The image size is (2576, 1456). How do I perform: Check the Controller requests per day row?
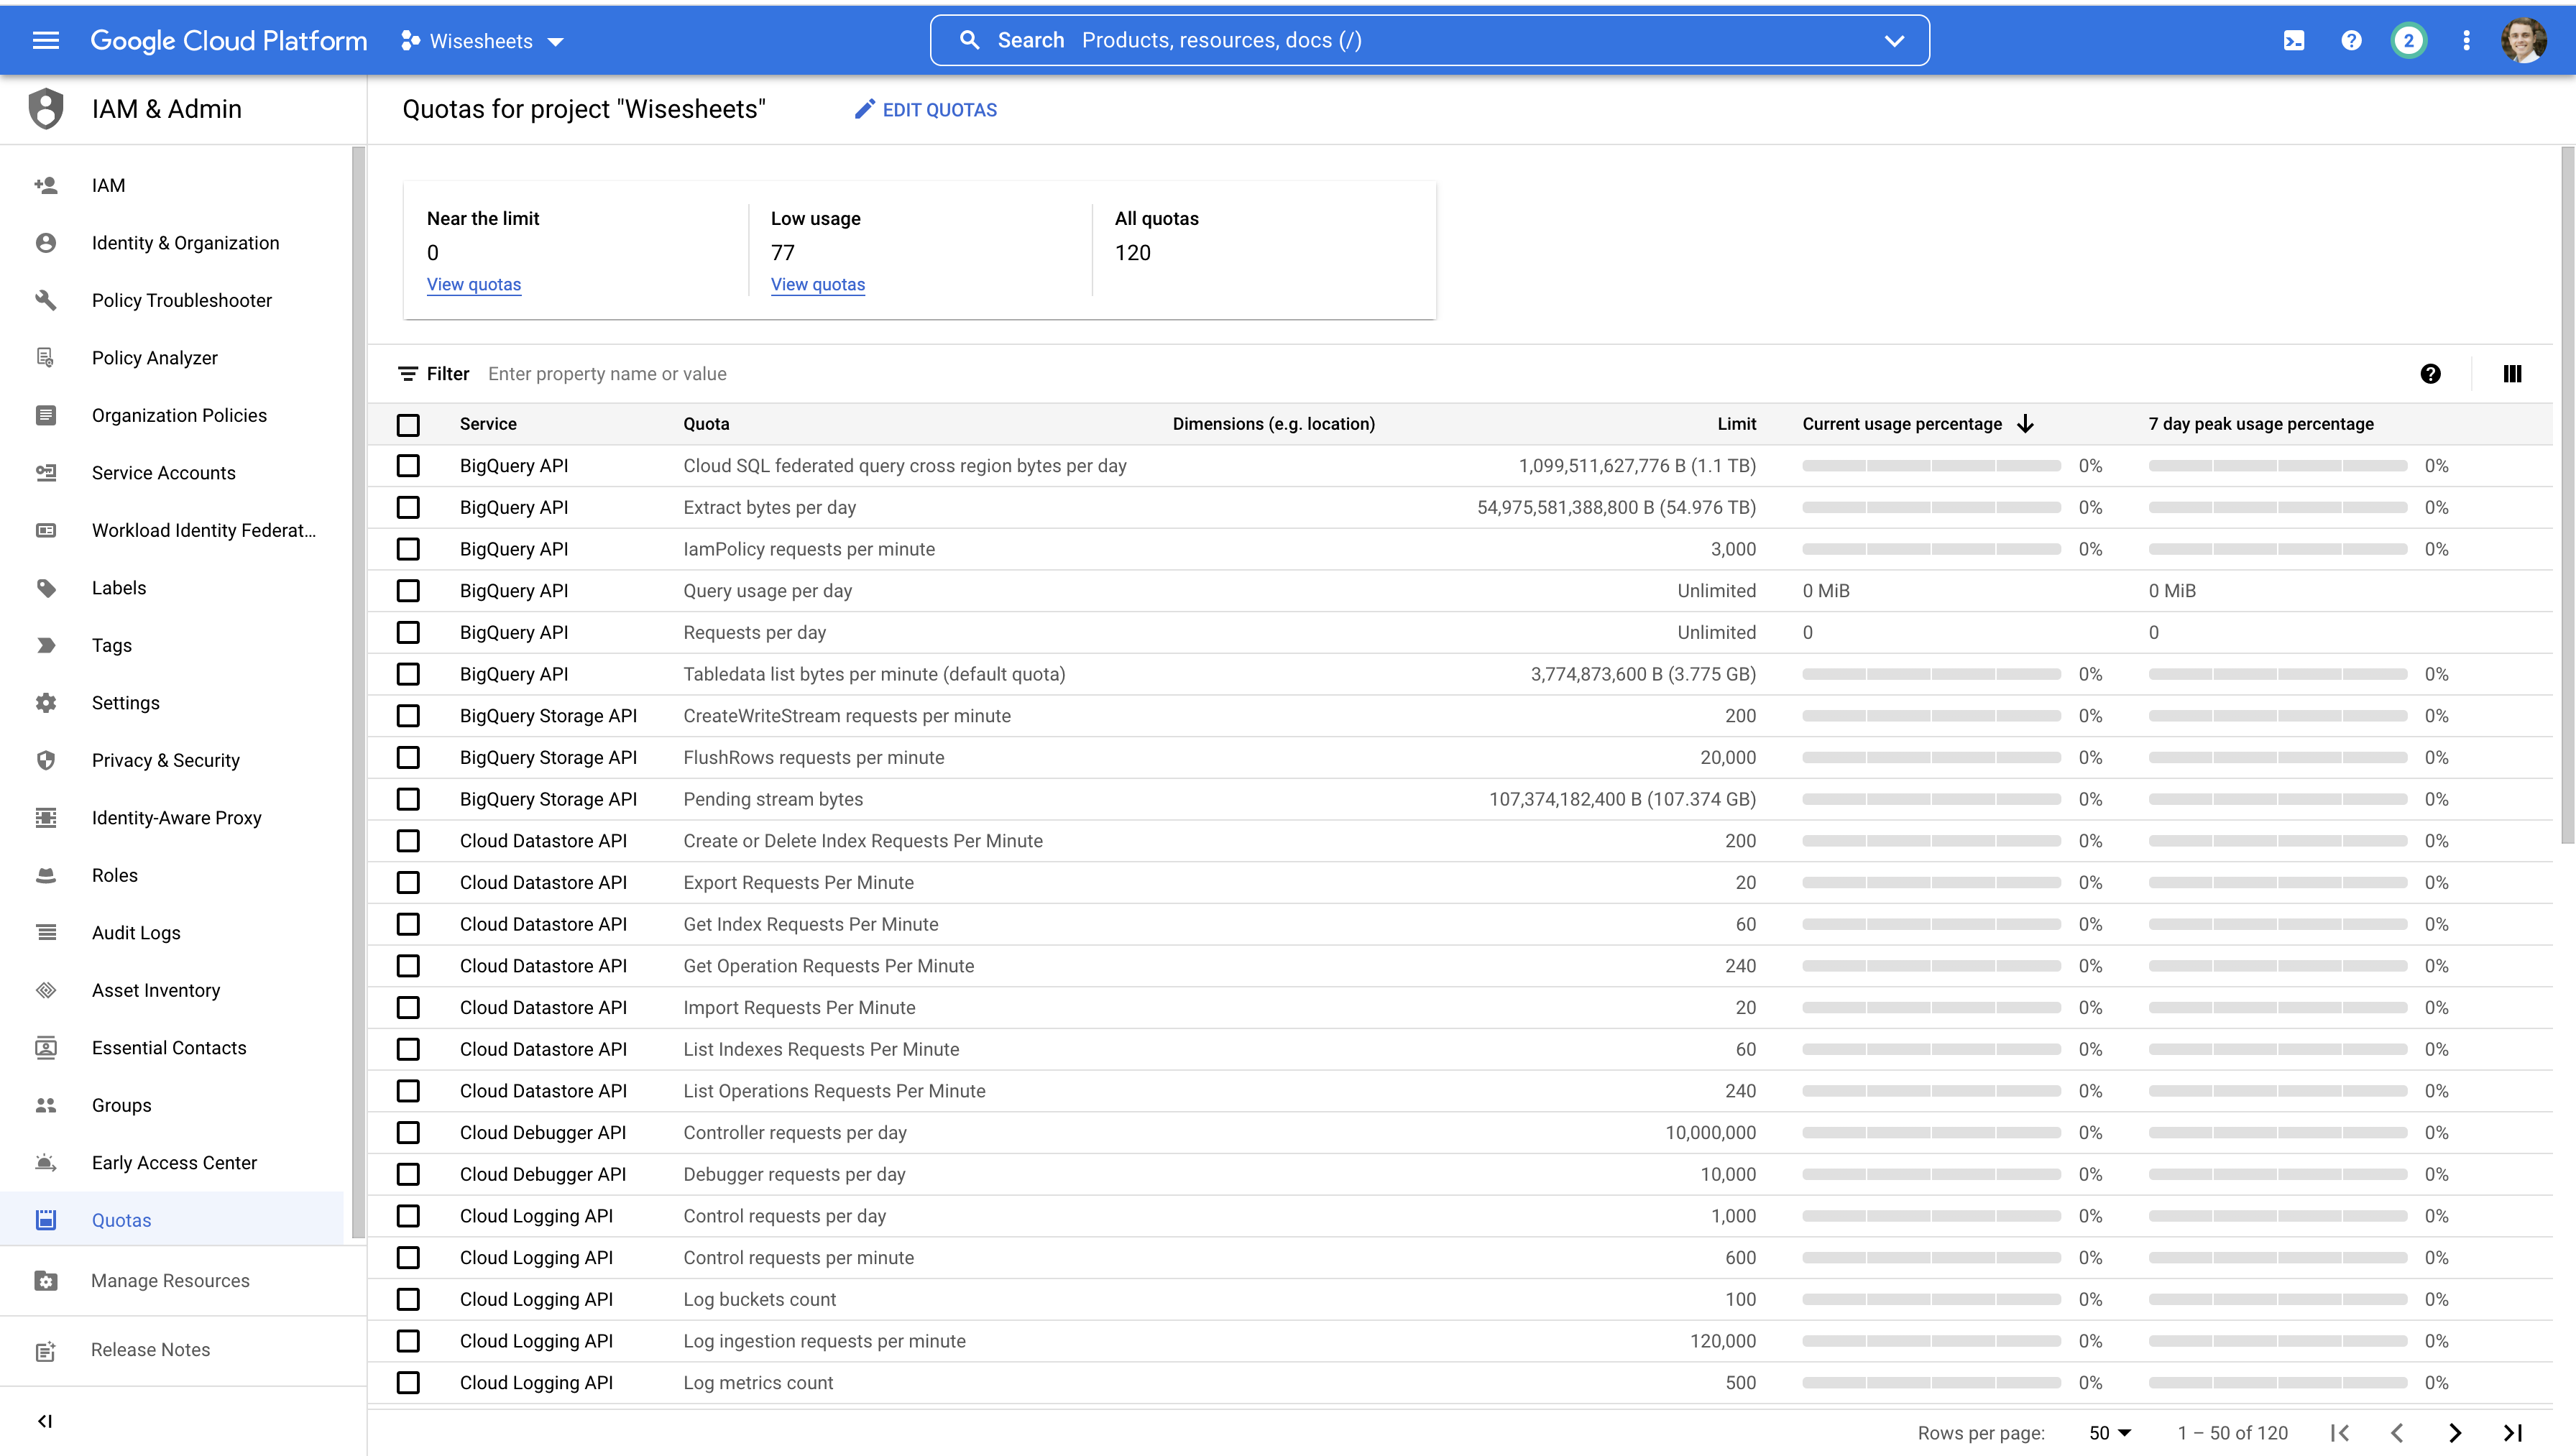(408, 1133)
